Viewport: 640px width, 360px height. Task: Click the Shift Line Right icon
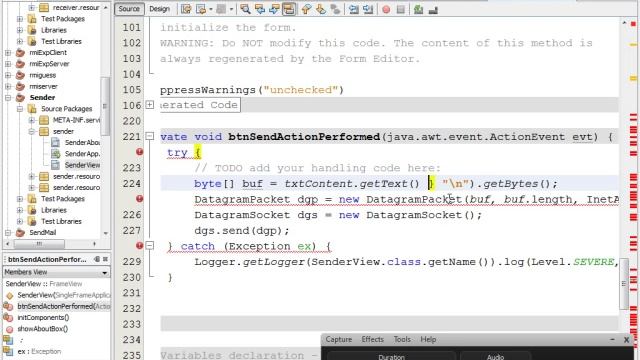coord(368,9)
